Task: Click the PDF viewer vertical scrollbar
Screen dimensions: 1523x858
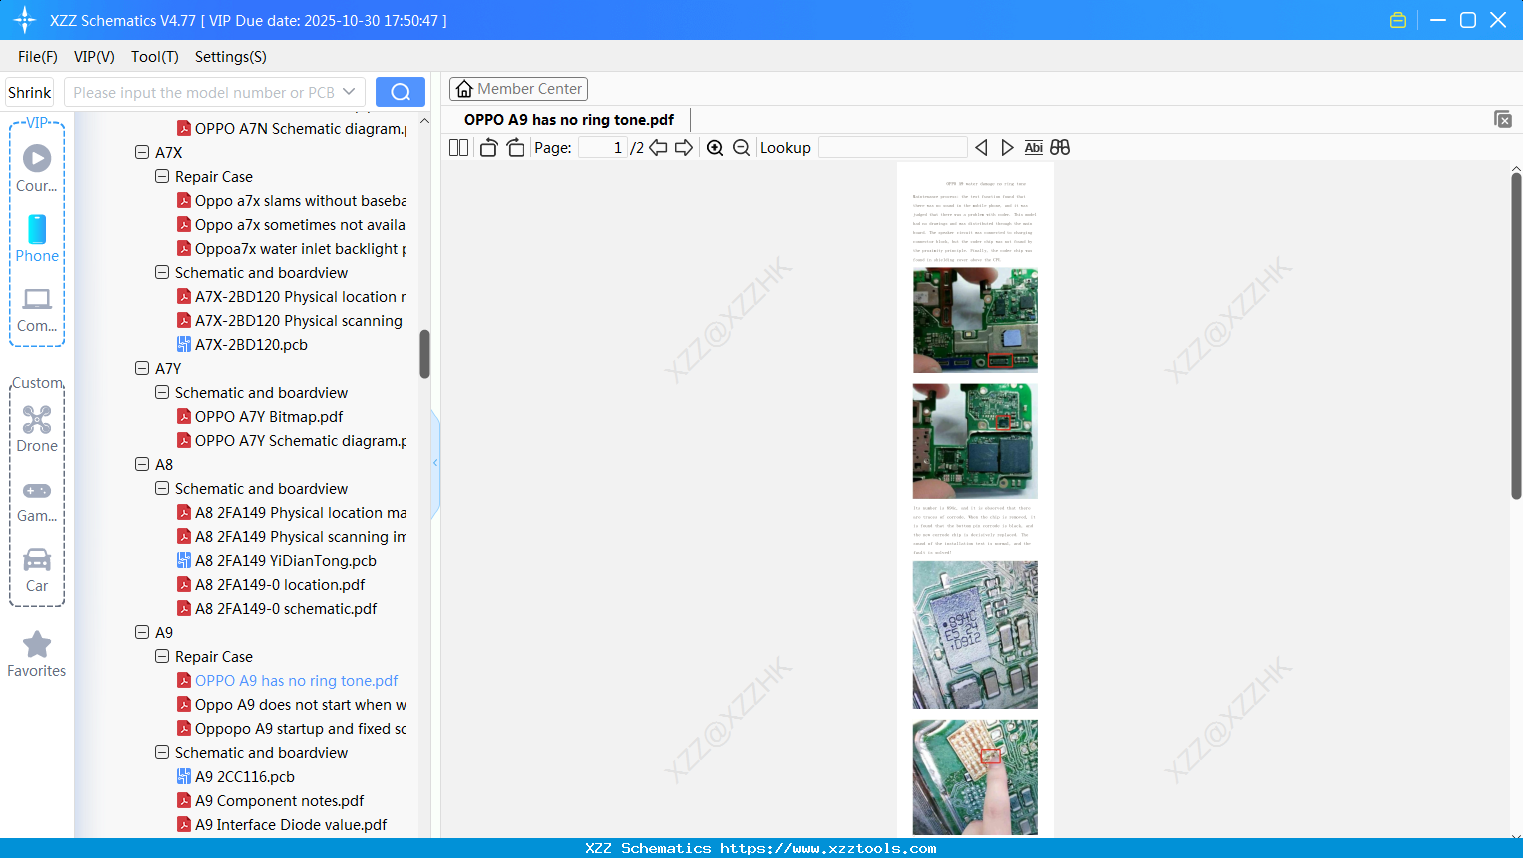Action: click(x=1516, y=335)
